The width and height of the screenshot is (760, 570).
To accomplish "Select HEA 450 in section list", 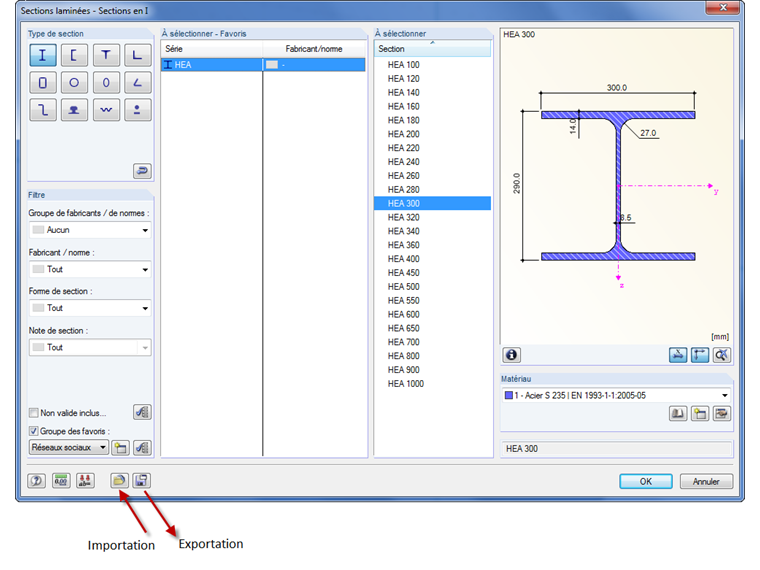I will pyautogui.click(x=432, y=273).
